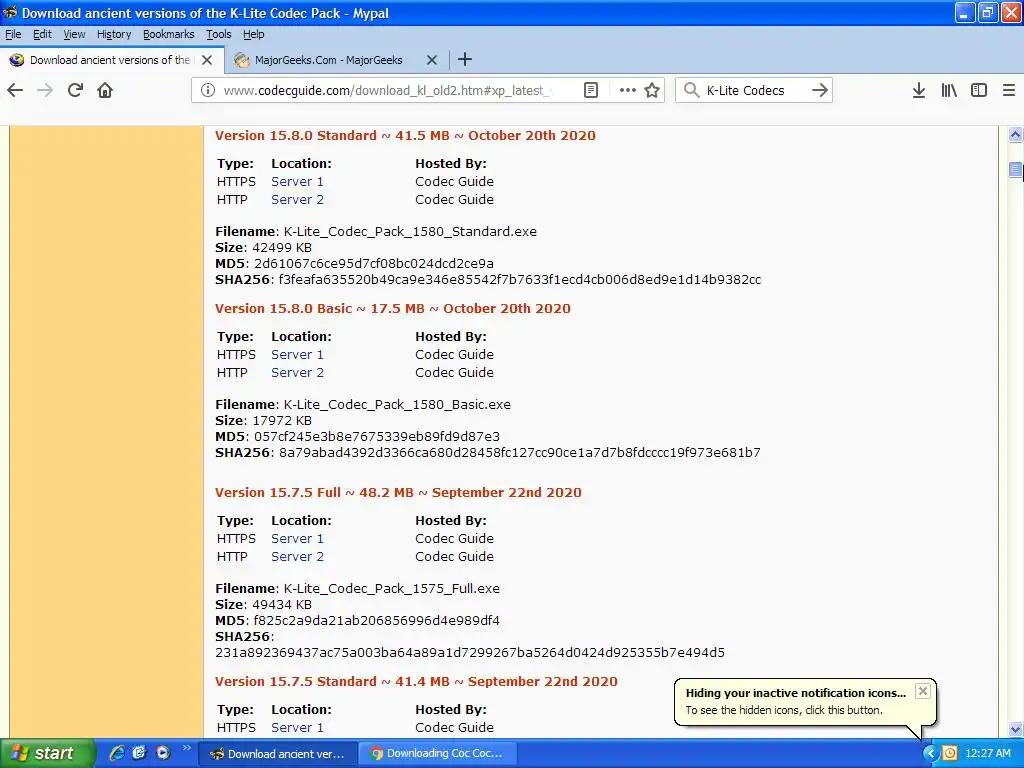Switch to Downloading Coc Coc taskbar button
1024x768 pixels.
(438, 754)
